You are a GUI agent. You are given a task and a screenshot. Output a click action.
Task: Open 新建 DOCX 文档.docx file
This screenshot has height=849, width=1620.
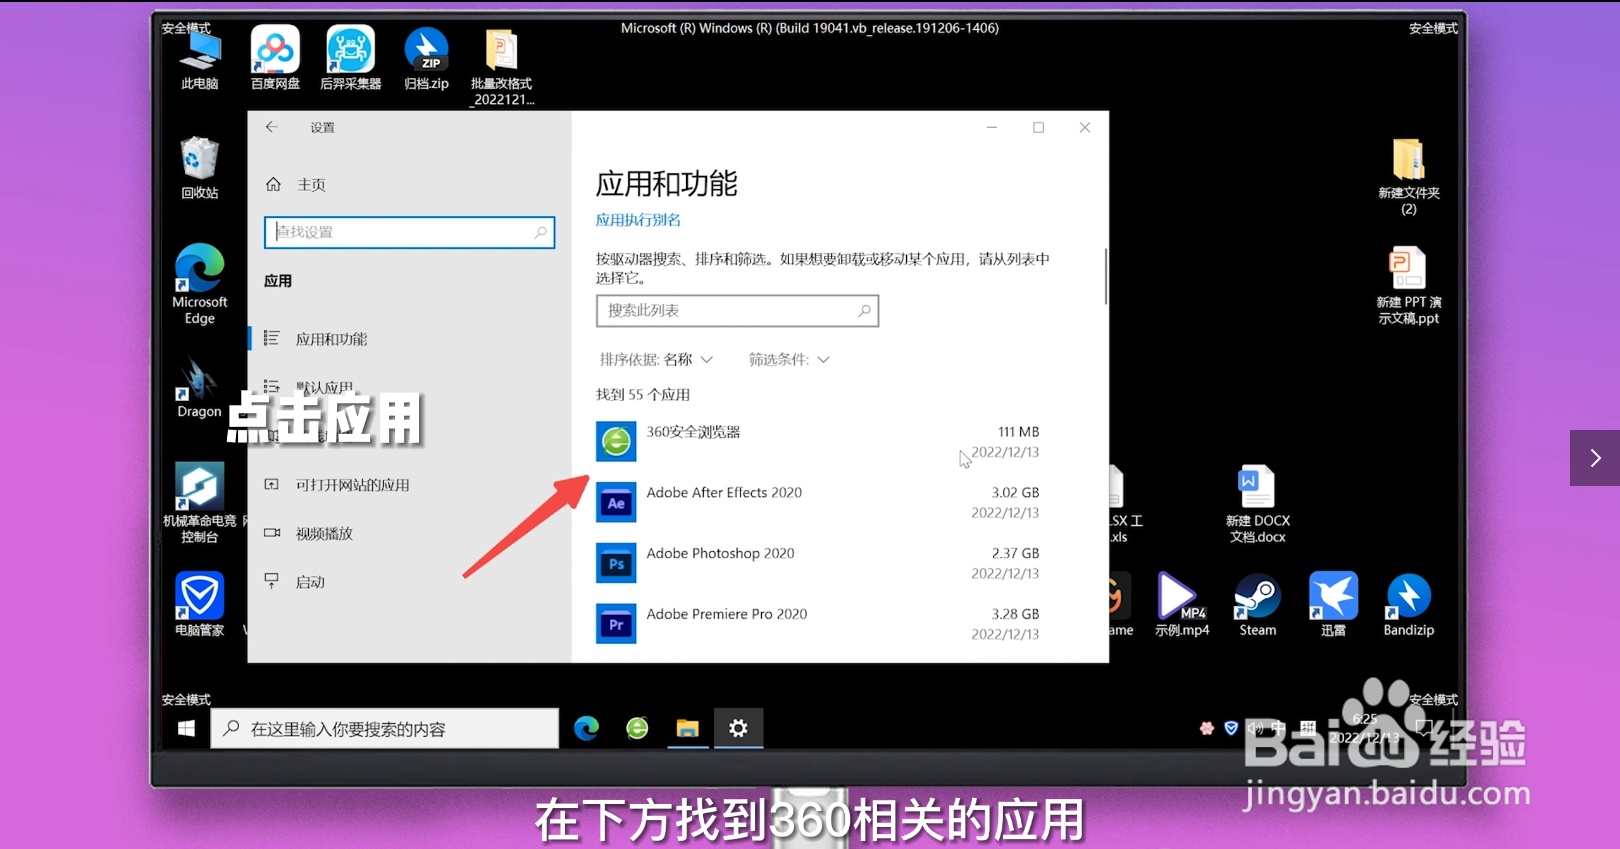coord(1258,504)
